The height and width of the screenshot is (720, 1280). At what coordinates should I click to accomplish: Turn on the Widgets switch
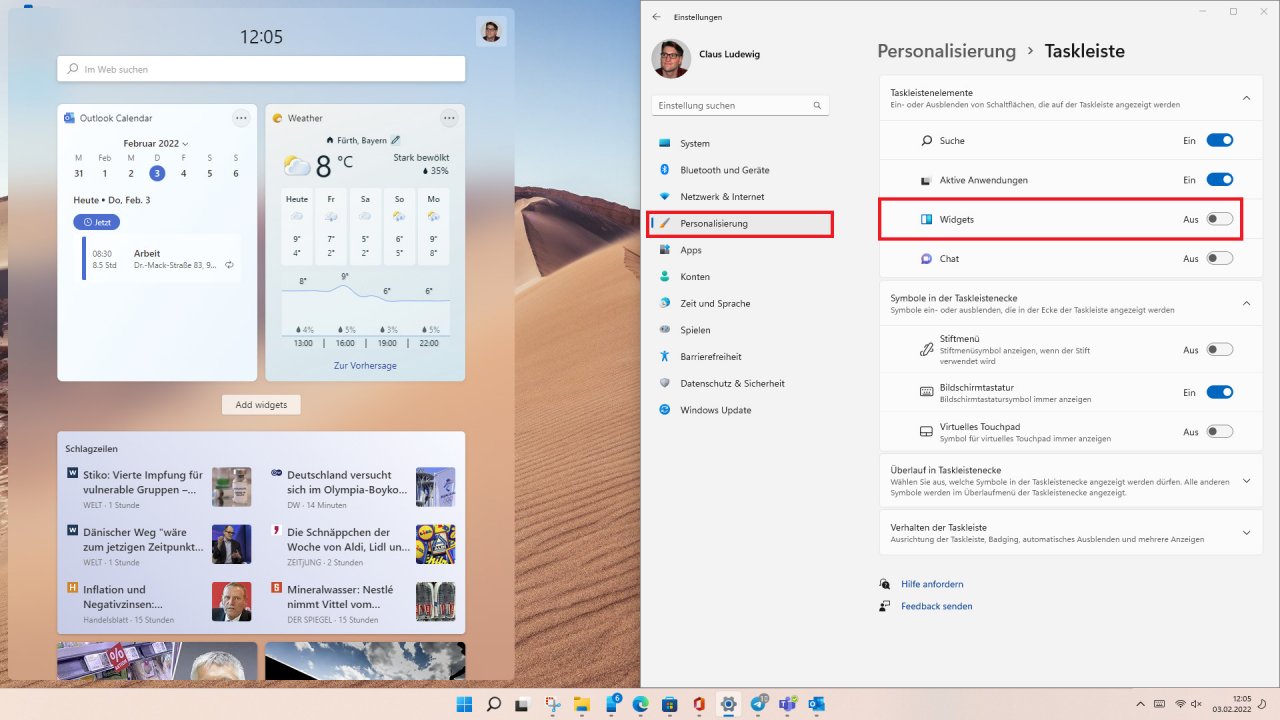tap(1219, 219)
